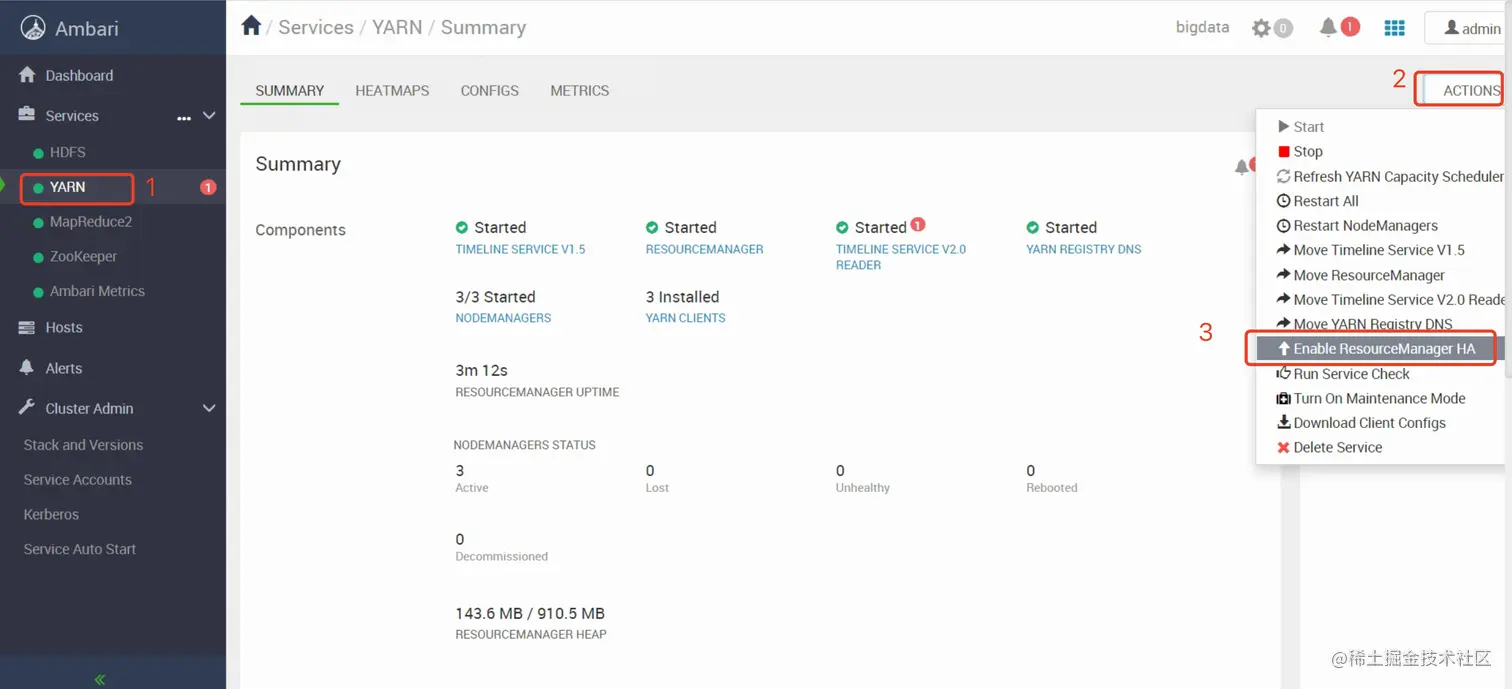Select the SUMMARY tab

point(290,90)
